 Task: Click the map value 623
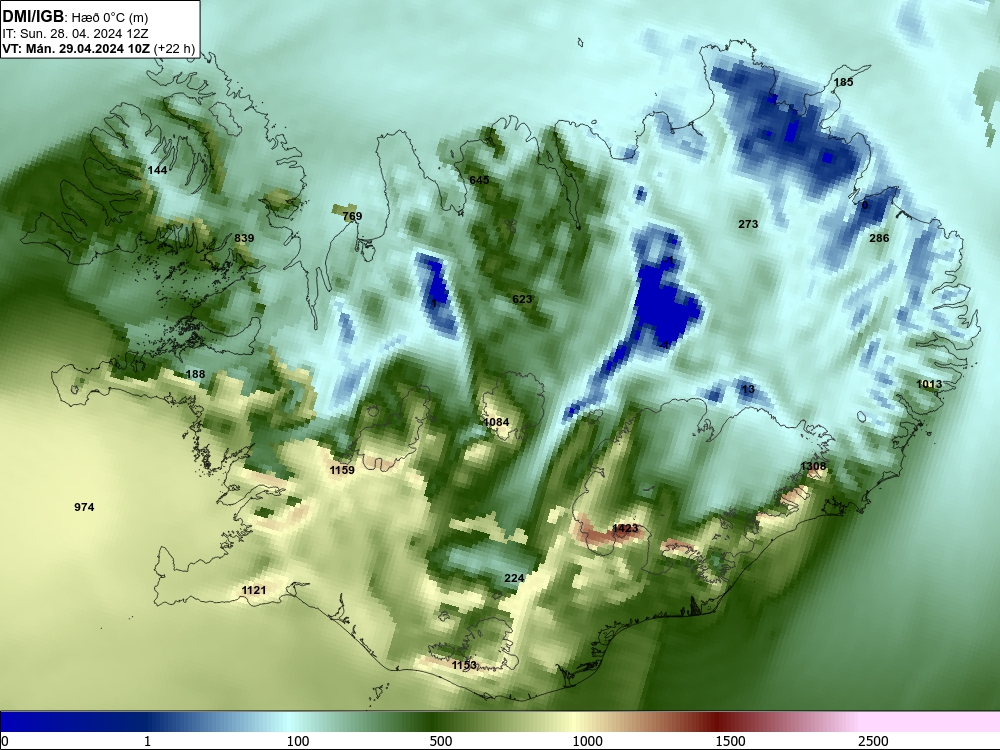click(522, 299)
